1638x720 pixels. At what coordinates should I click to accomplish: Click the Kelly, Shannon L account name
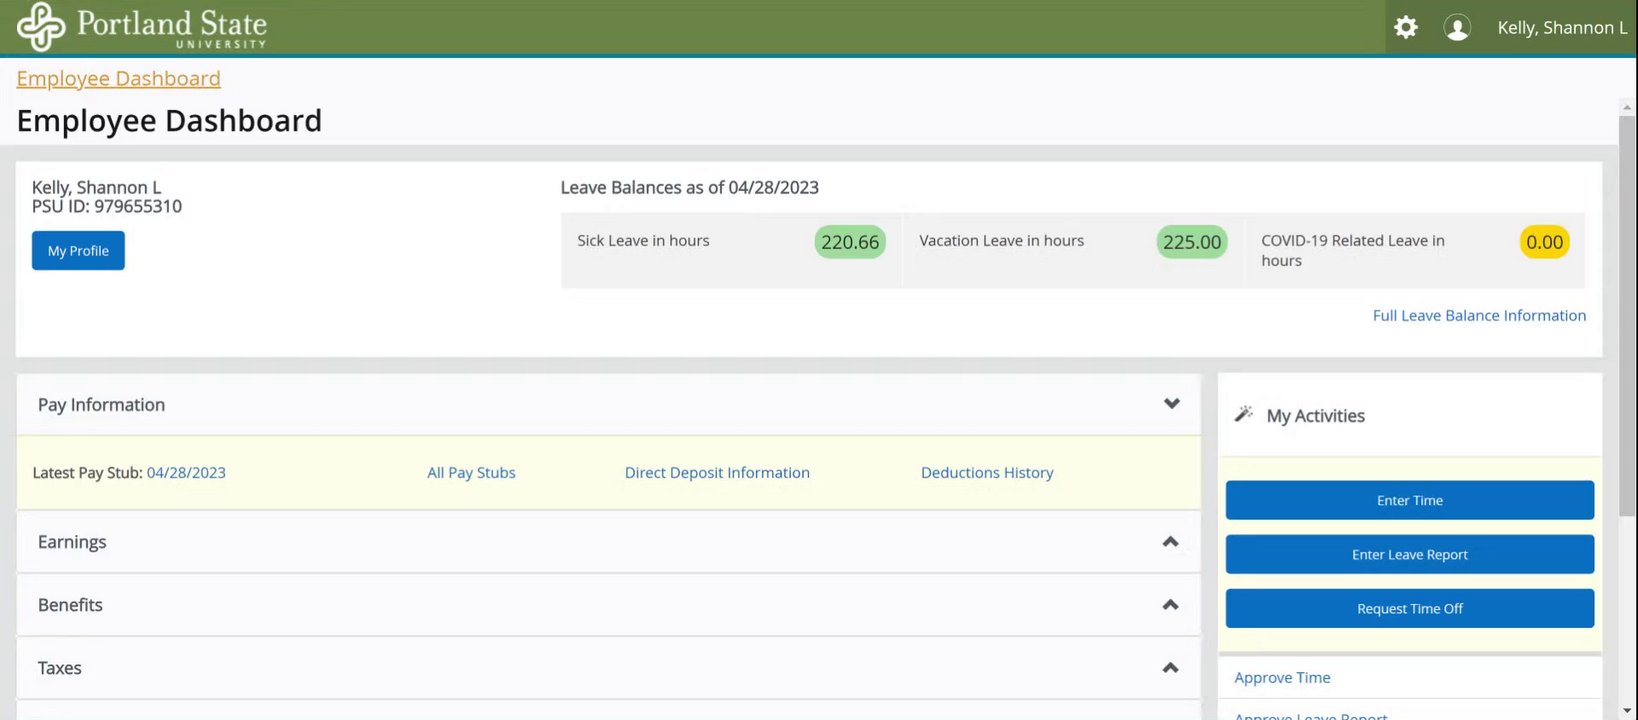(x=1562, y=28)
